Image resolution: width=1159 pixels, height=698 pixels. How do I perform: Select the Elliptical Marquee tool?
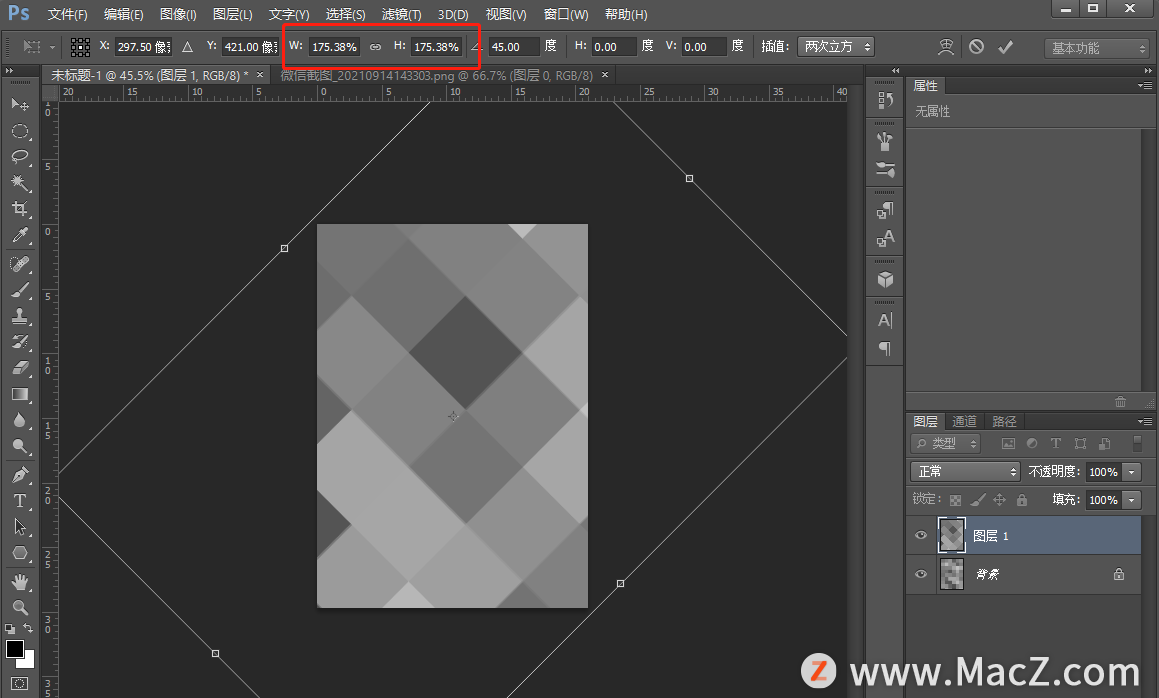point(20,132)
